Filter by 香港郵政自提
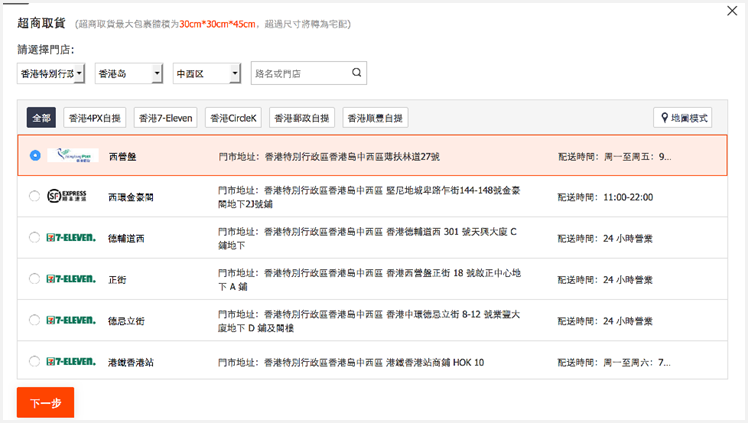Image resolution: width=748 pixels, height=423 pixels. pos(302,118)
